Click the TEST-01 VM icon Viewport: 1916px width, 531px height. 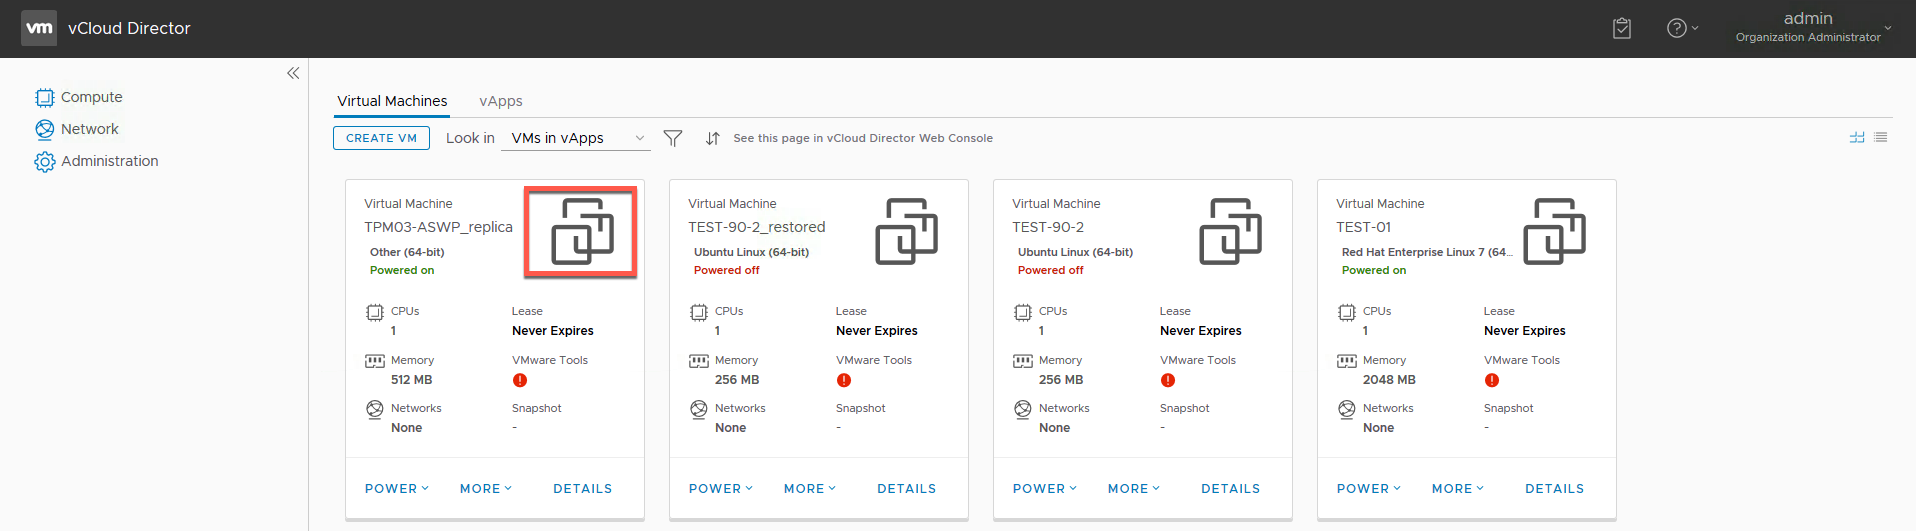coord(1554,231)
